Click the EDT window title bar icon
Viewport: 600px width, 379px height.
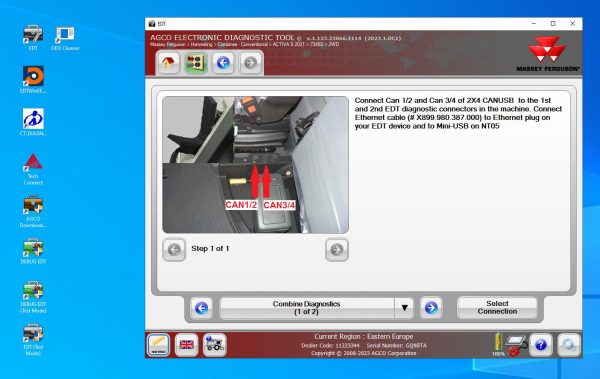pyautogui.click(x=152, y=24)
